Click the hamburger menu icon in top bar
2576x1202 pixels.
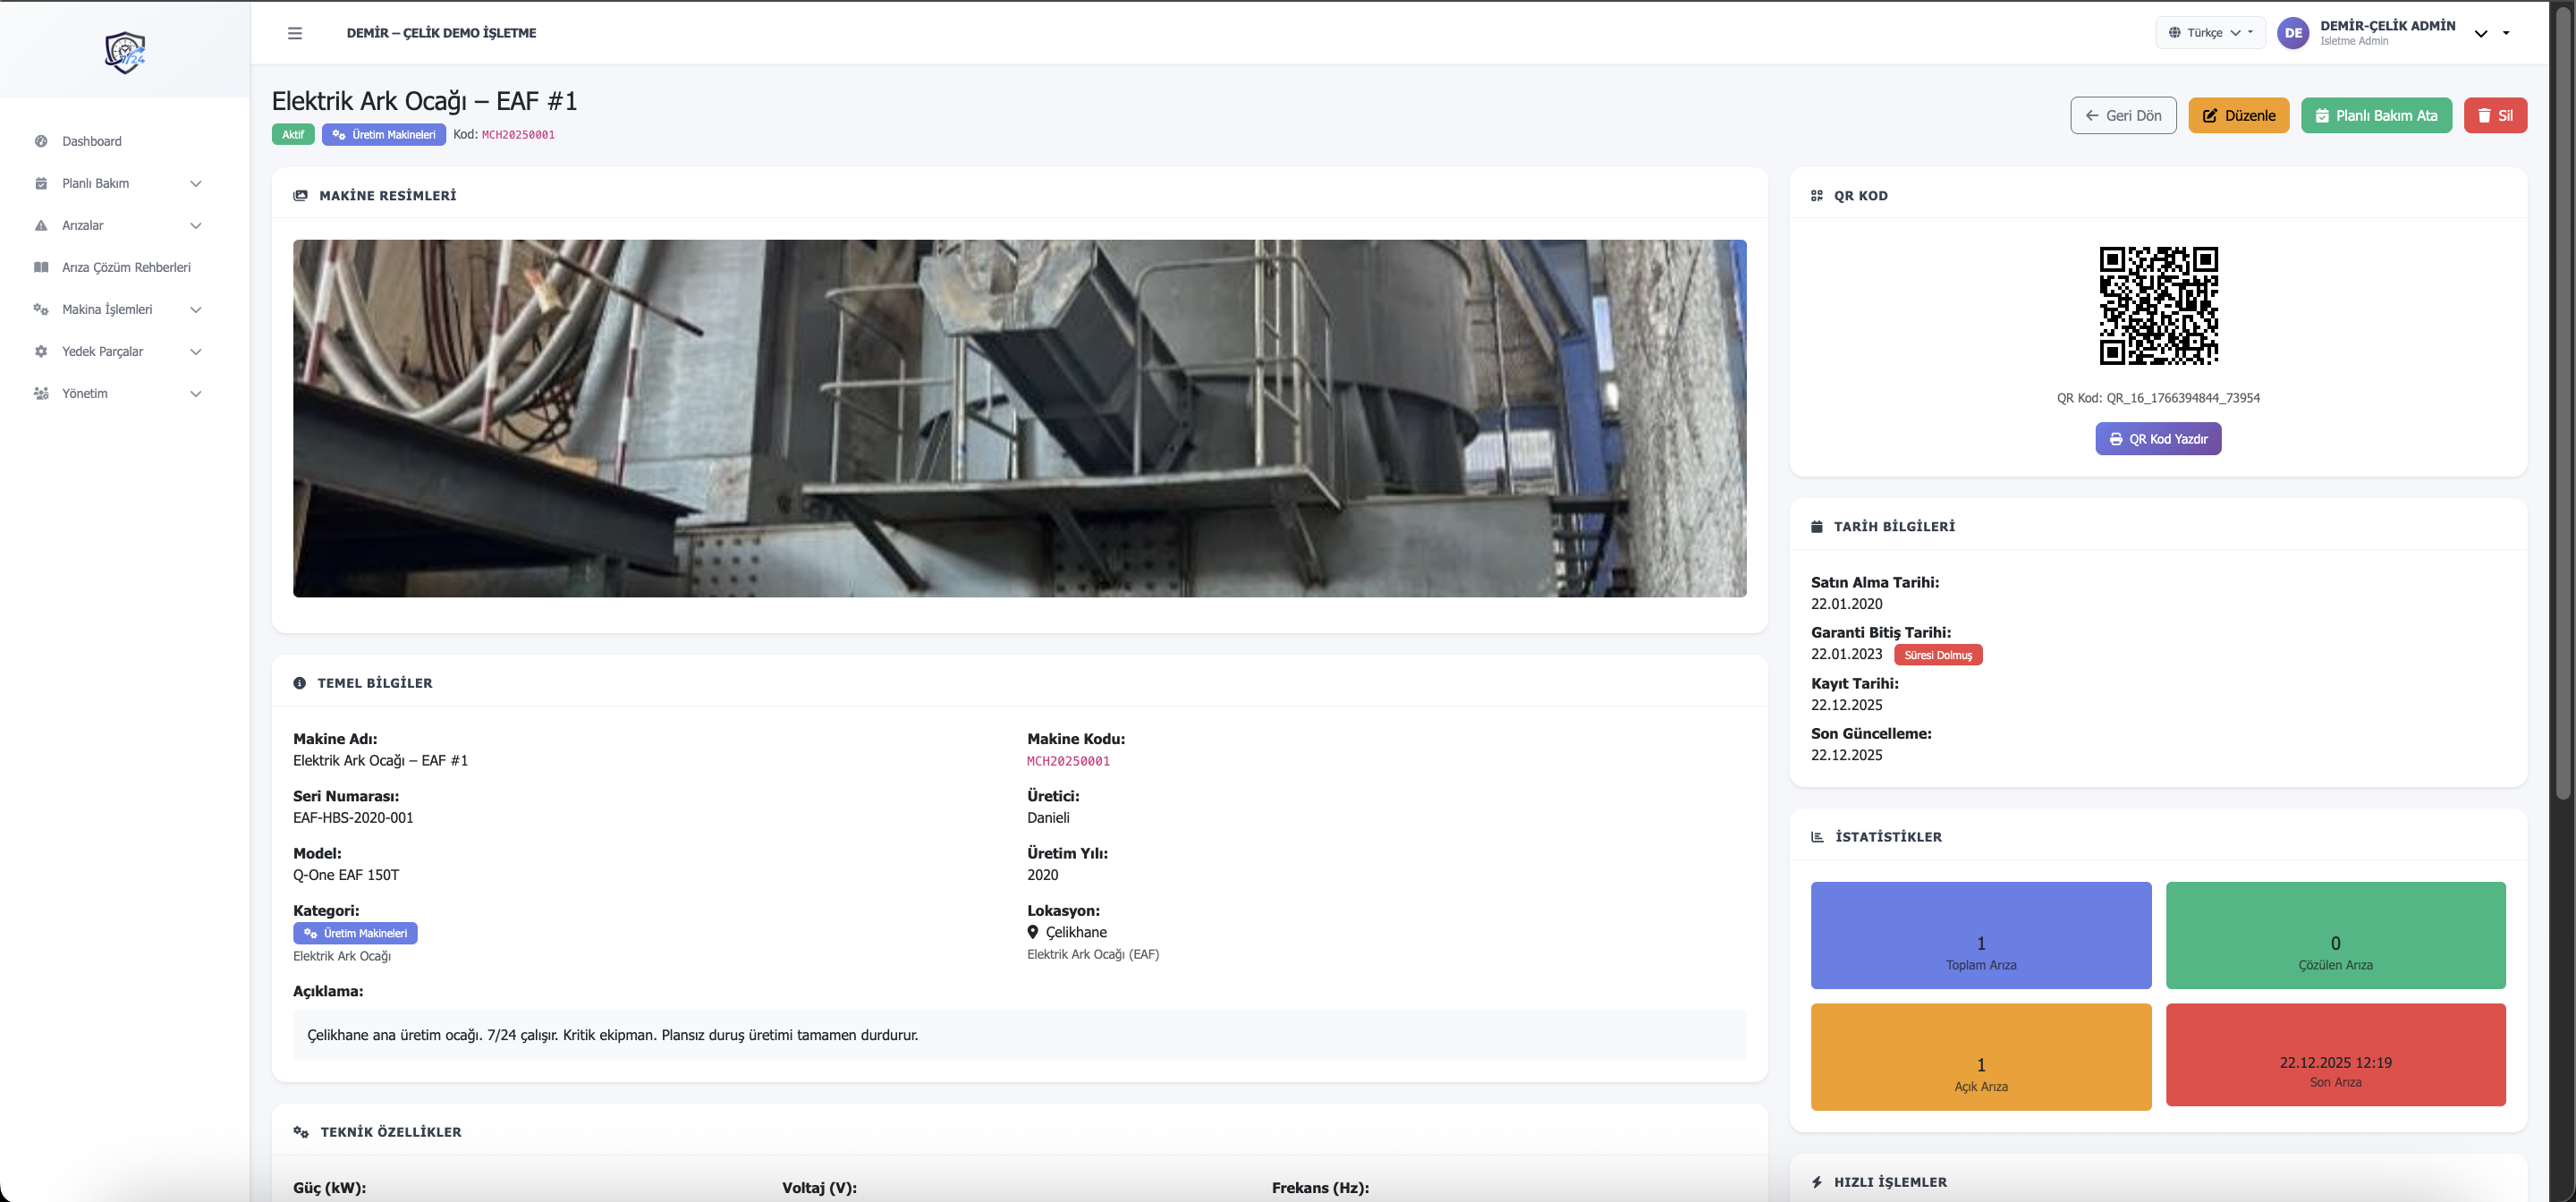click(x=294, y=33)
